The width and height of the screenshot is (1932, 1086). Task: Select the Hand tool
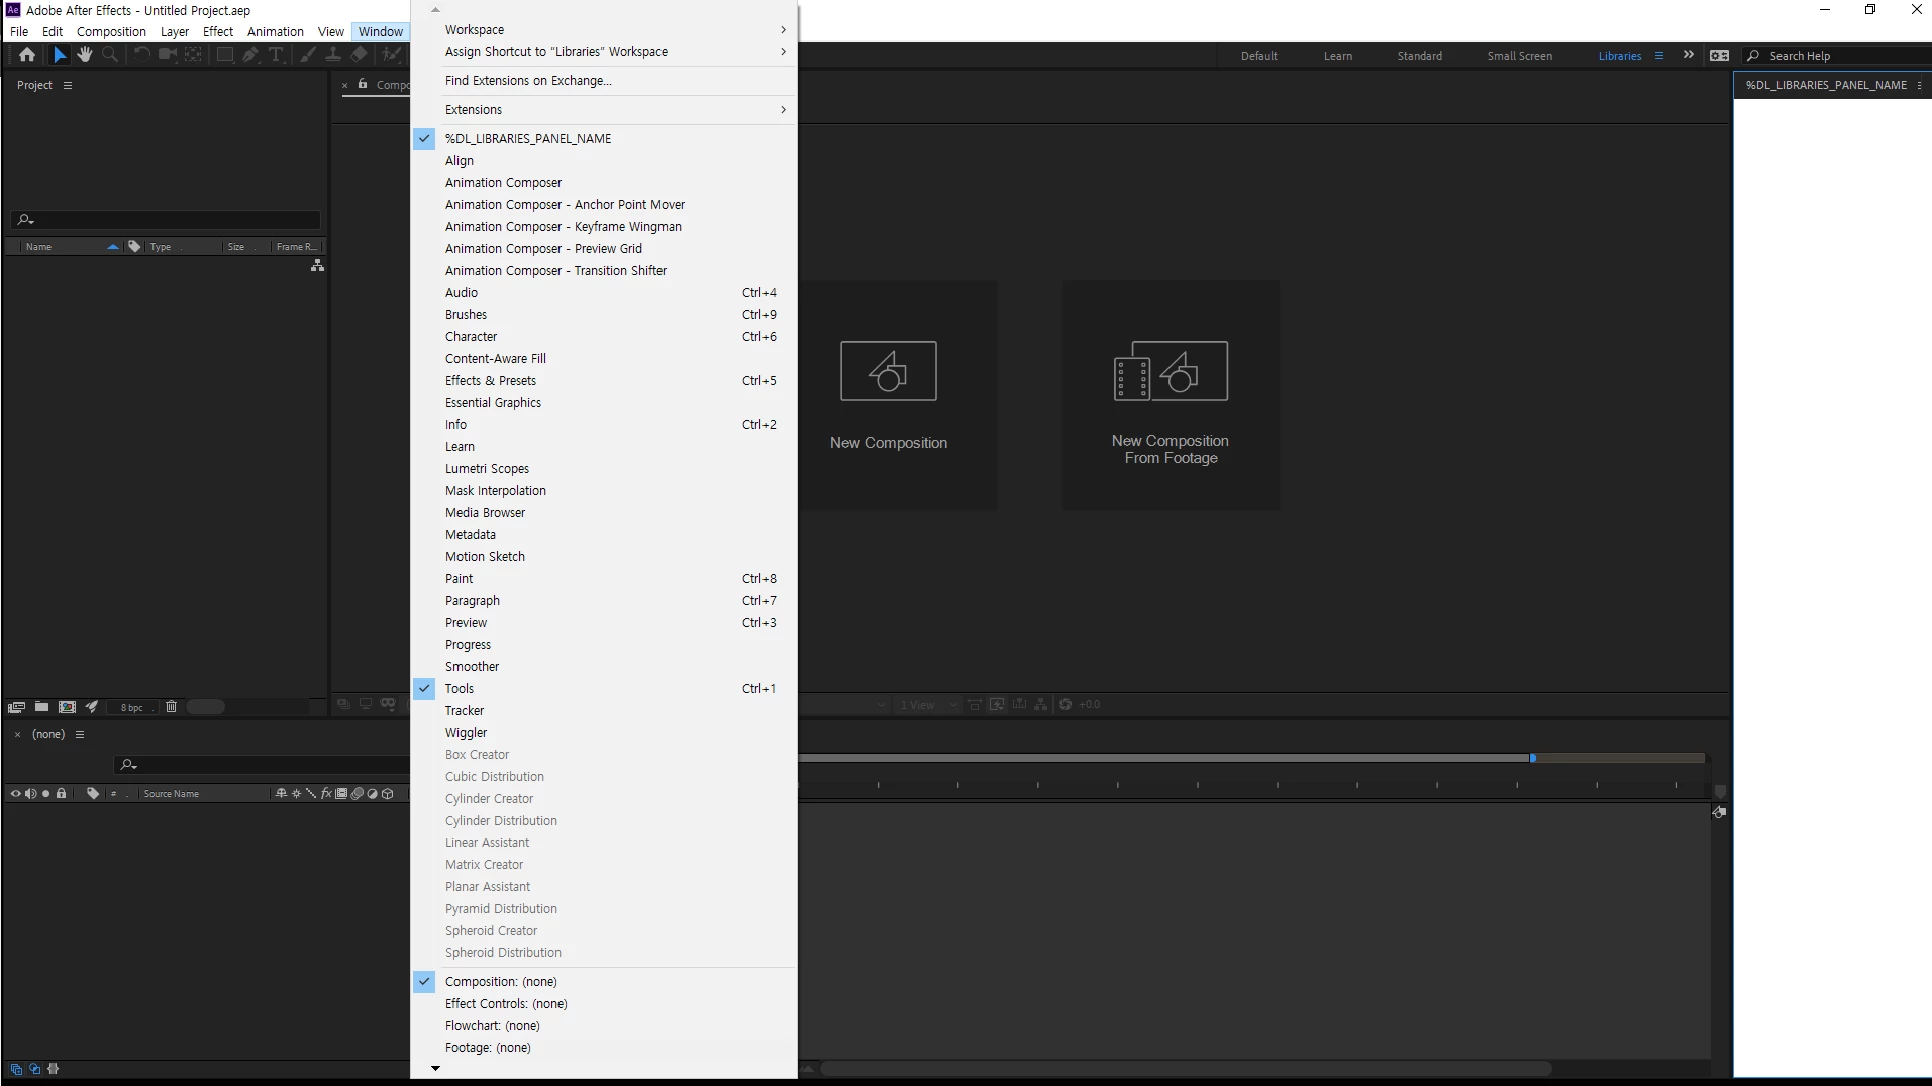85,55
